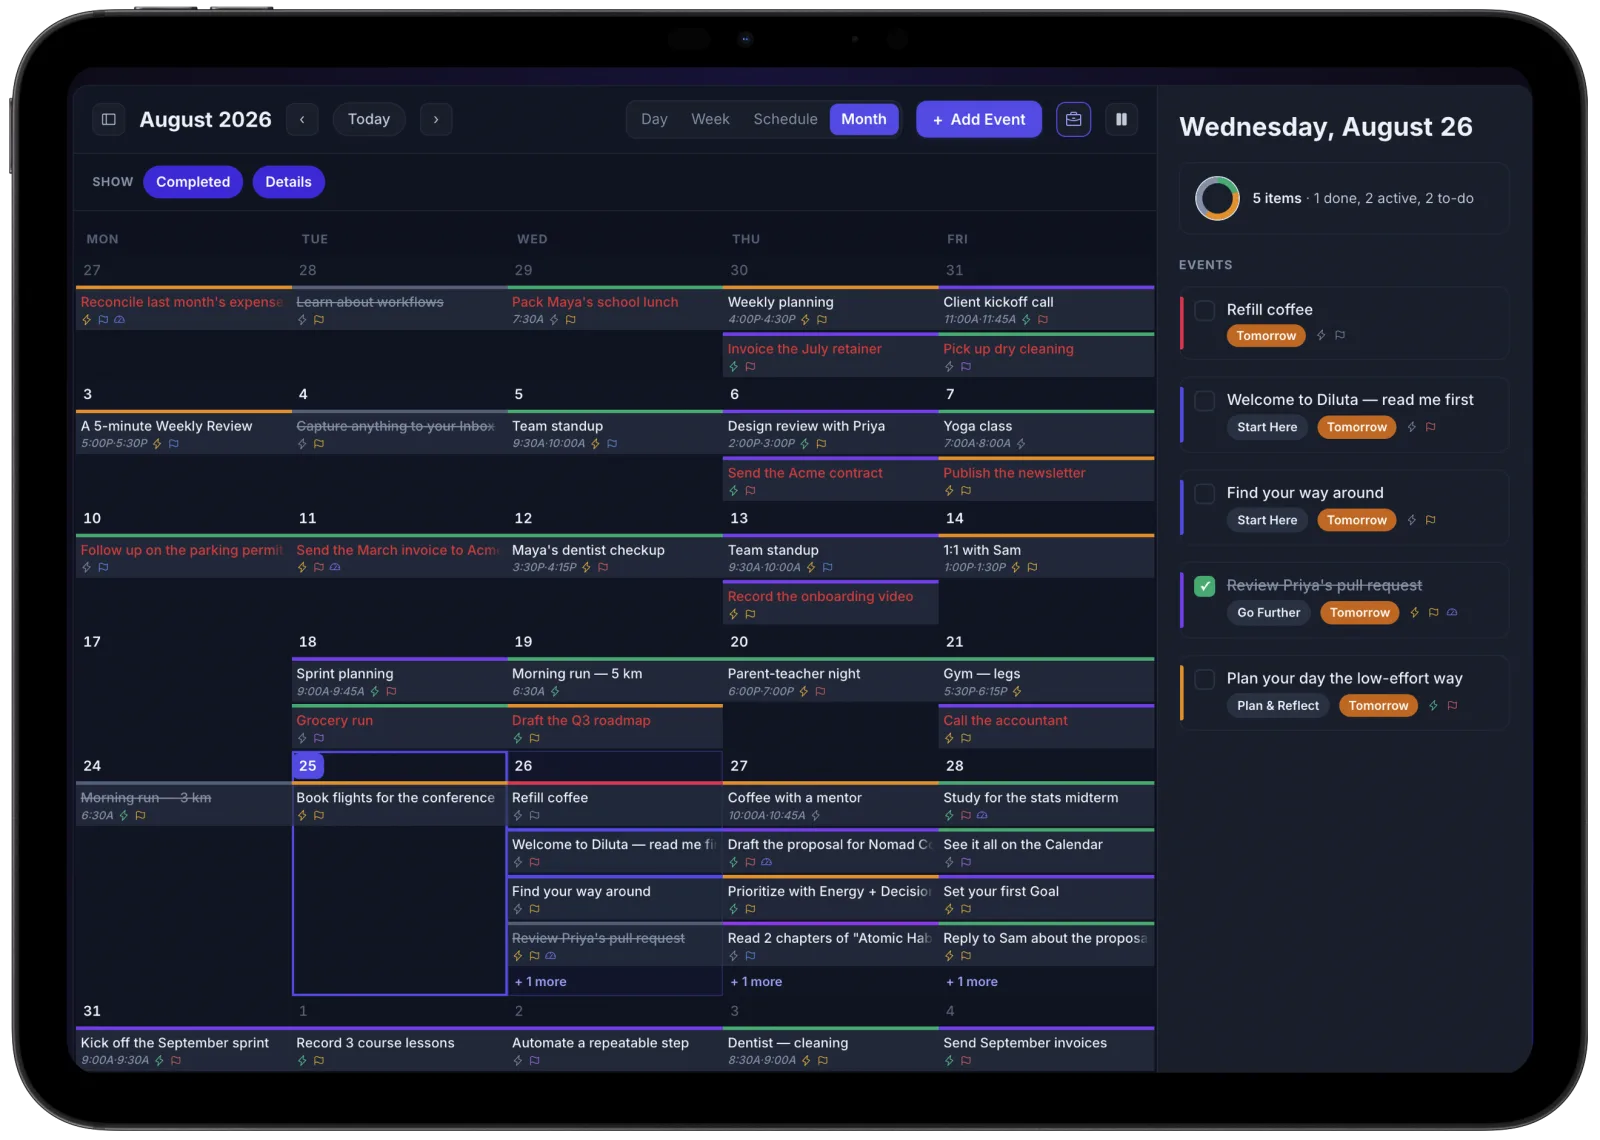Switch to the Schedule view tab
Viewport: 1600px width, 1140px height.
(785, 119)
